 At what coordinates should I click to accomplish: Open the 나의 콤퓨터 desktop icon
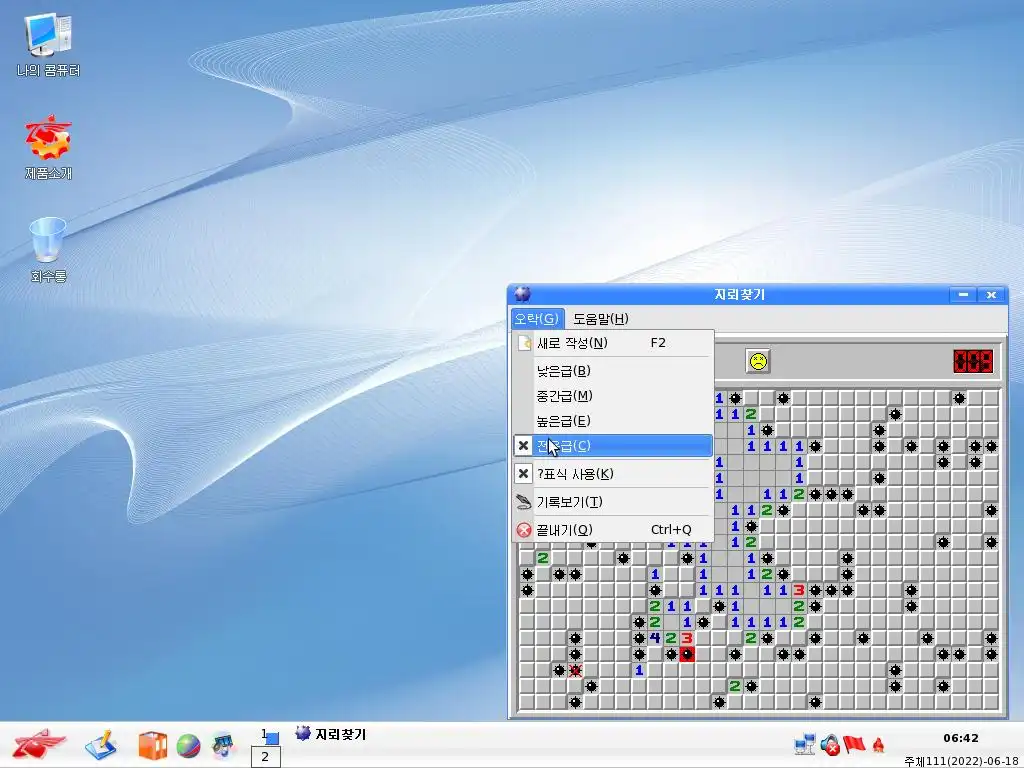pyautogui.click(x=48, y=46)
